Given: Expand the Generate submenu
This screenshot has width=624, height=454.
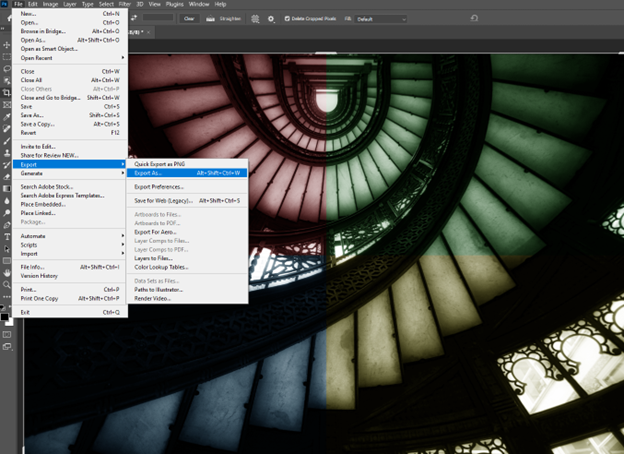Looking at the screenshot, I should click(x=70, y=173).
